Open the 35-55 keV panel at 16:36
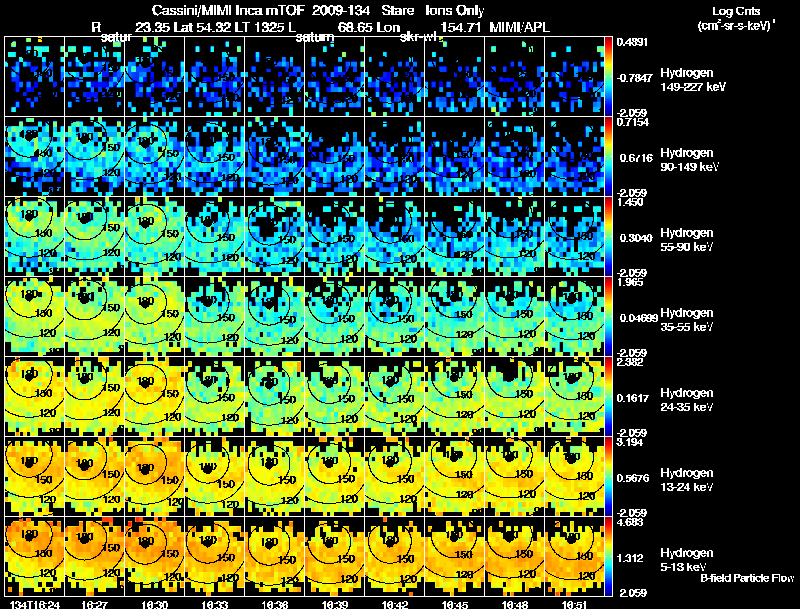800x609 pixels. pyautogui.click(x=274, y=316)
